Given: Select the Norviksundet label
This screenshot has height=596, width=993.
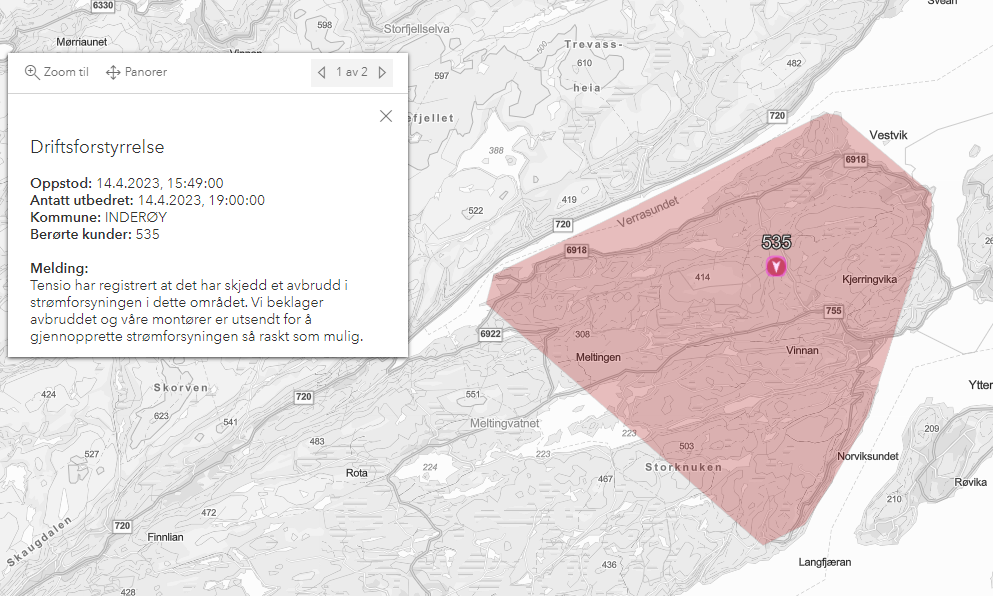Looking at the screenshot, I should [x=867, y=456].
